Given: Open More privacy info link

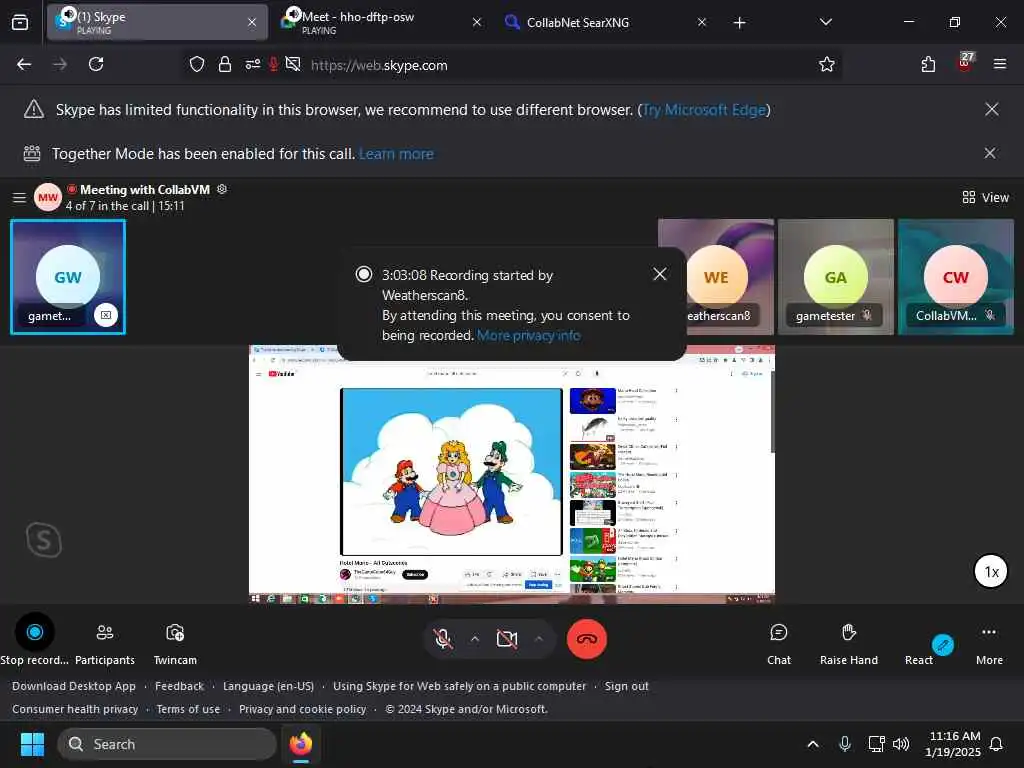Looking at the screenshot, I should point(528,335).
